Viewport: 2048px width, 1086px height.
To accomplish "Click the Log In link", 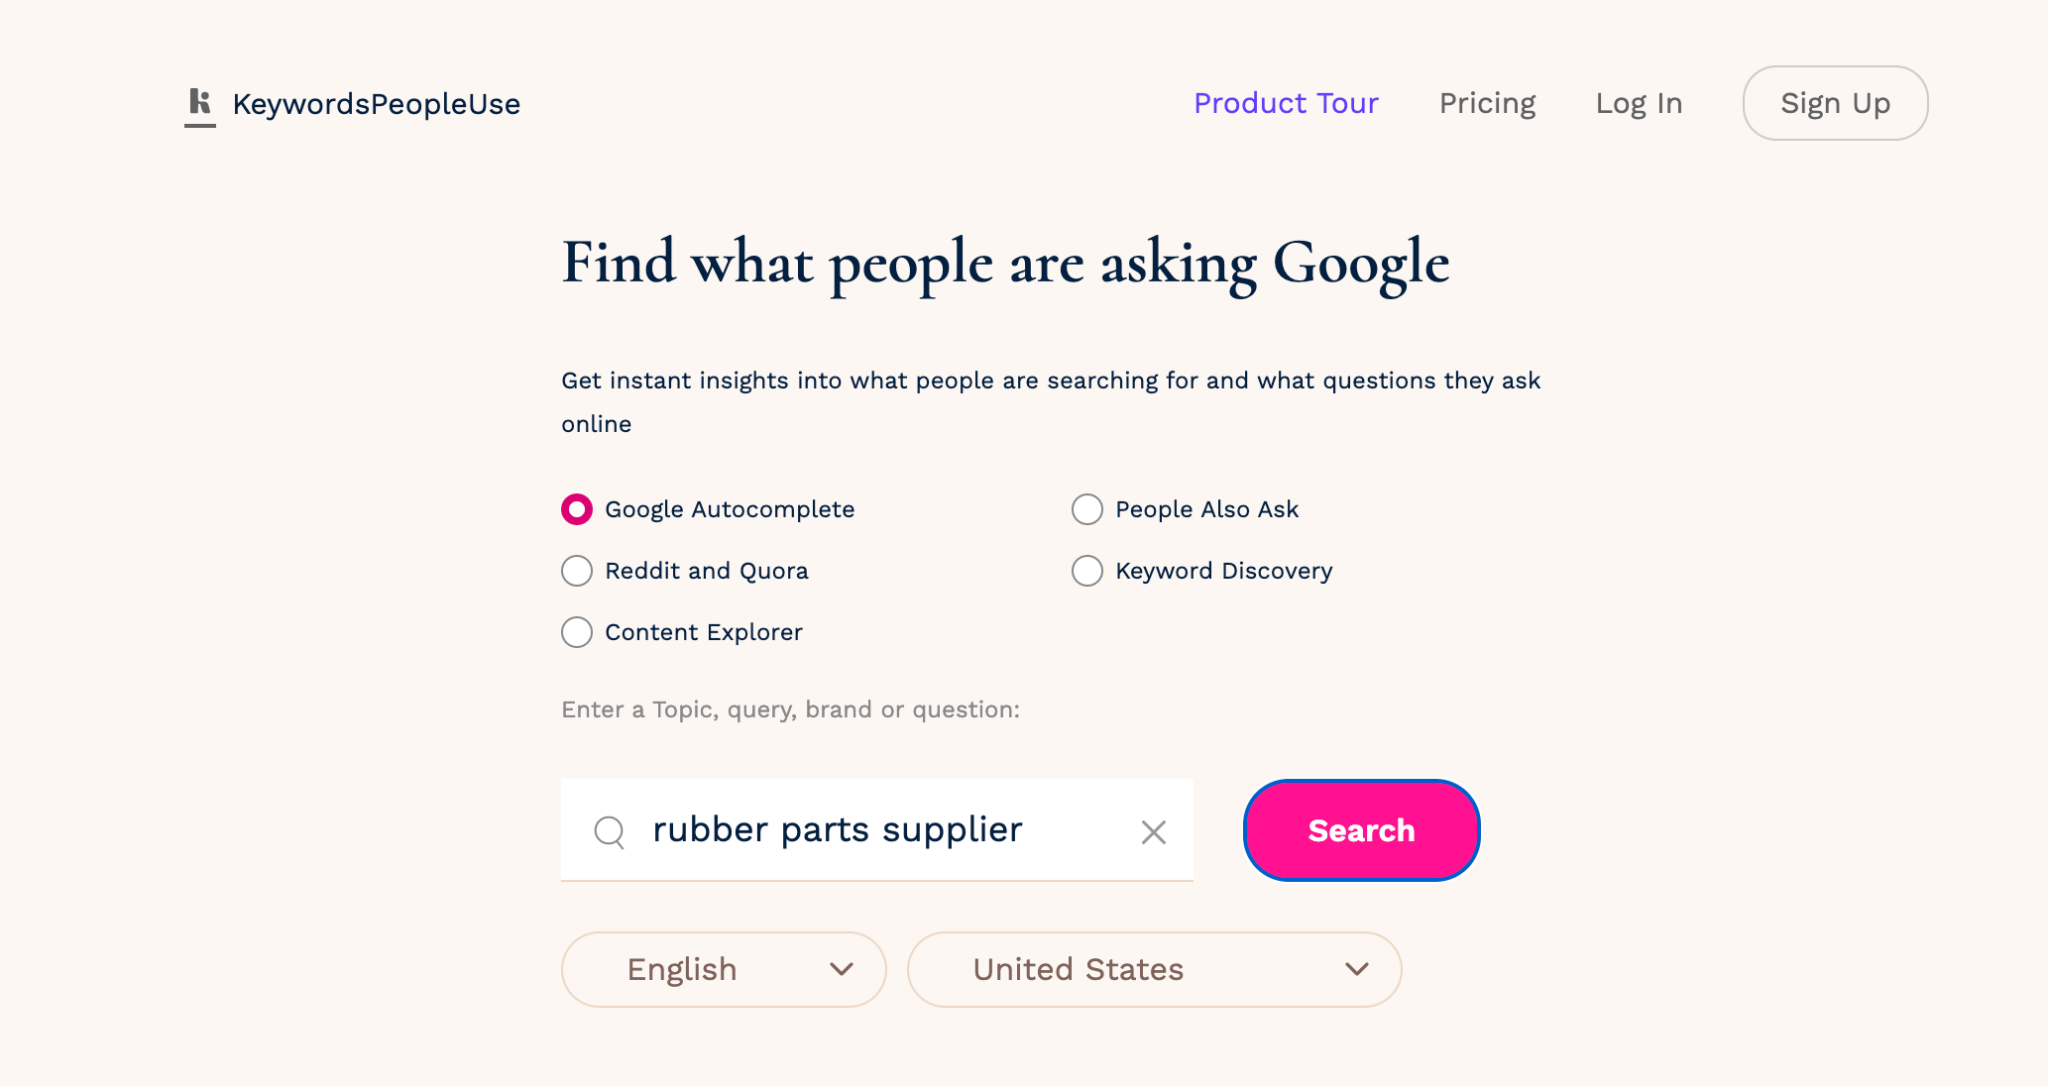I will pos(1638,103).
